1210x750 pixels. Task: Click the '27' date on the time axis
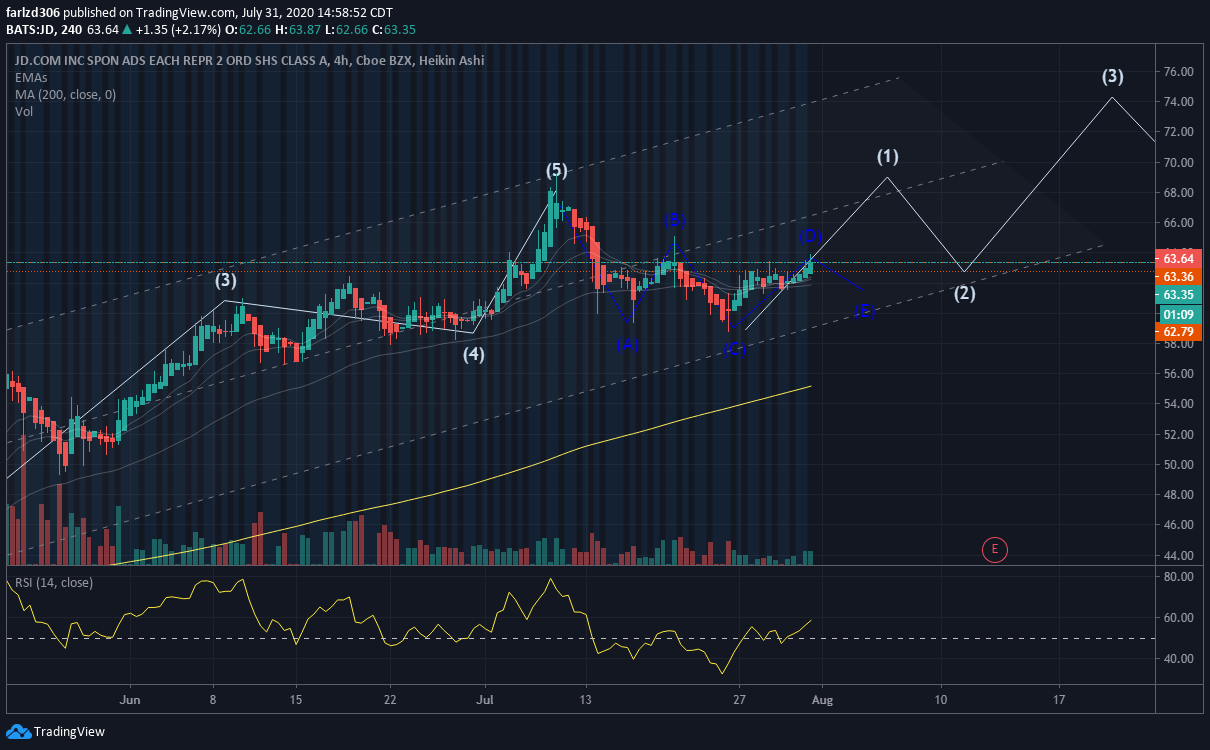[738, 700]
